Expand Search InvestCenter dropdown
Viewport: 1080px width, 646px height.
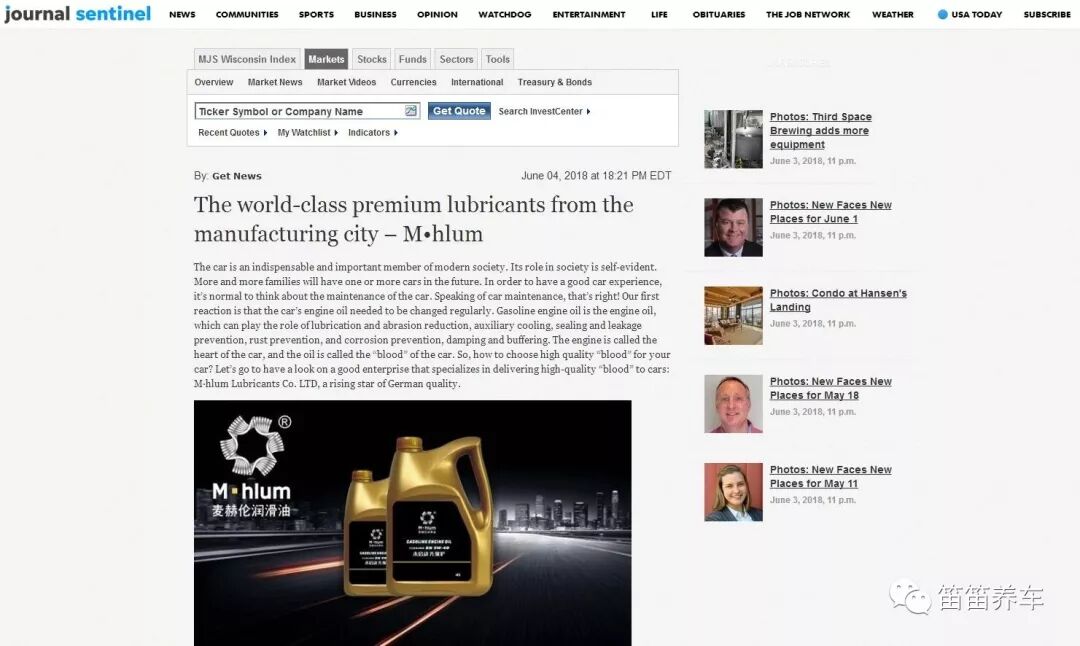(544, 111)
